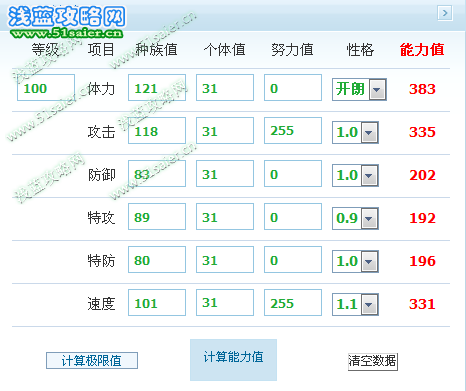
Task: Open the 开朗 nature dropdown
Action: [359, 89]
